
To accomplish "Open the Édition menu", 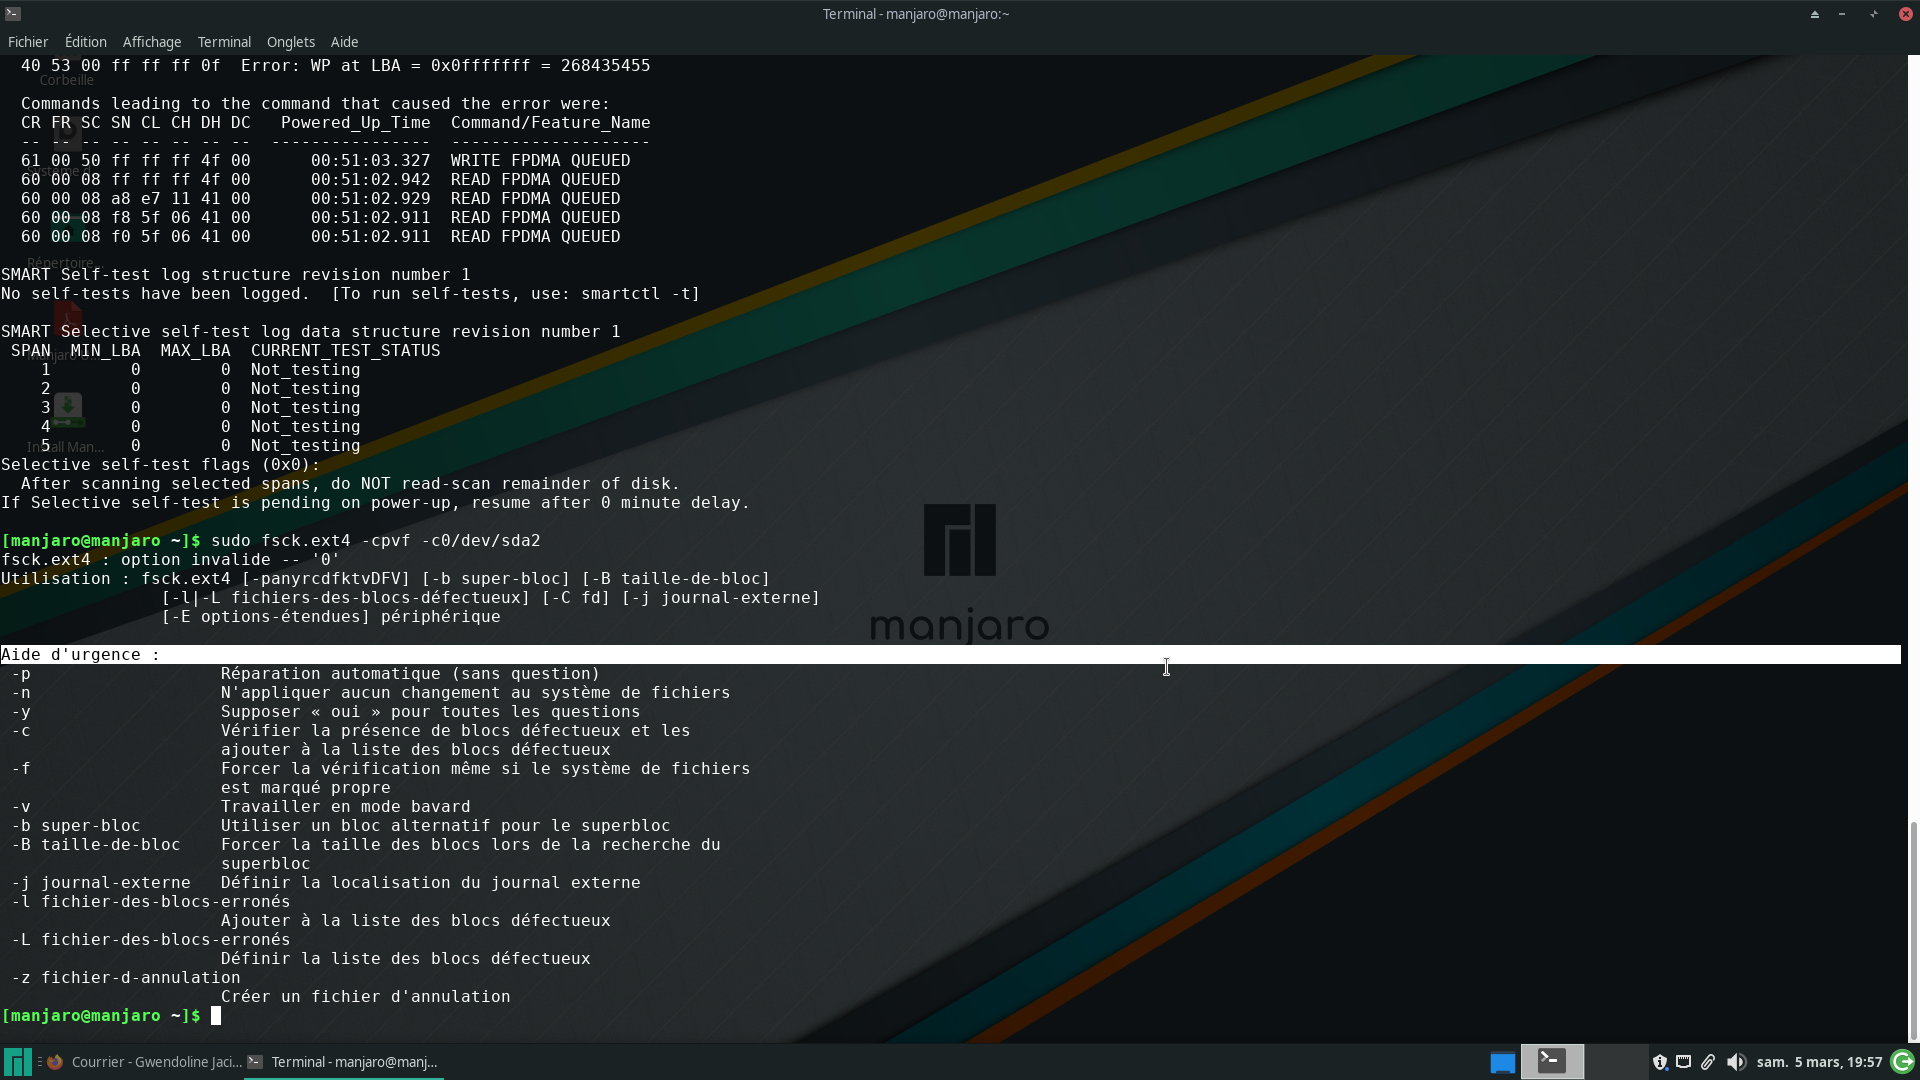I will point(86,42).
